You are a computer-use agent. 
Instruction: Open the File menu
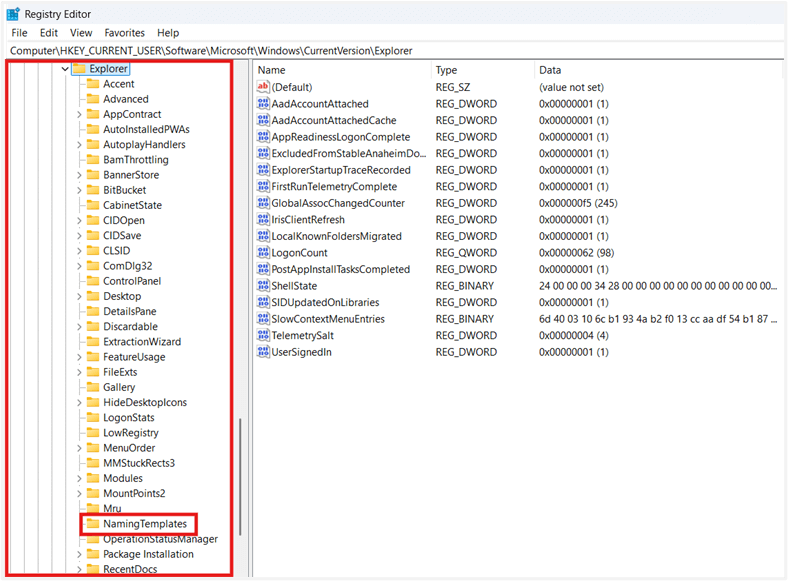tap(19, 33)
